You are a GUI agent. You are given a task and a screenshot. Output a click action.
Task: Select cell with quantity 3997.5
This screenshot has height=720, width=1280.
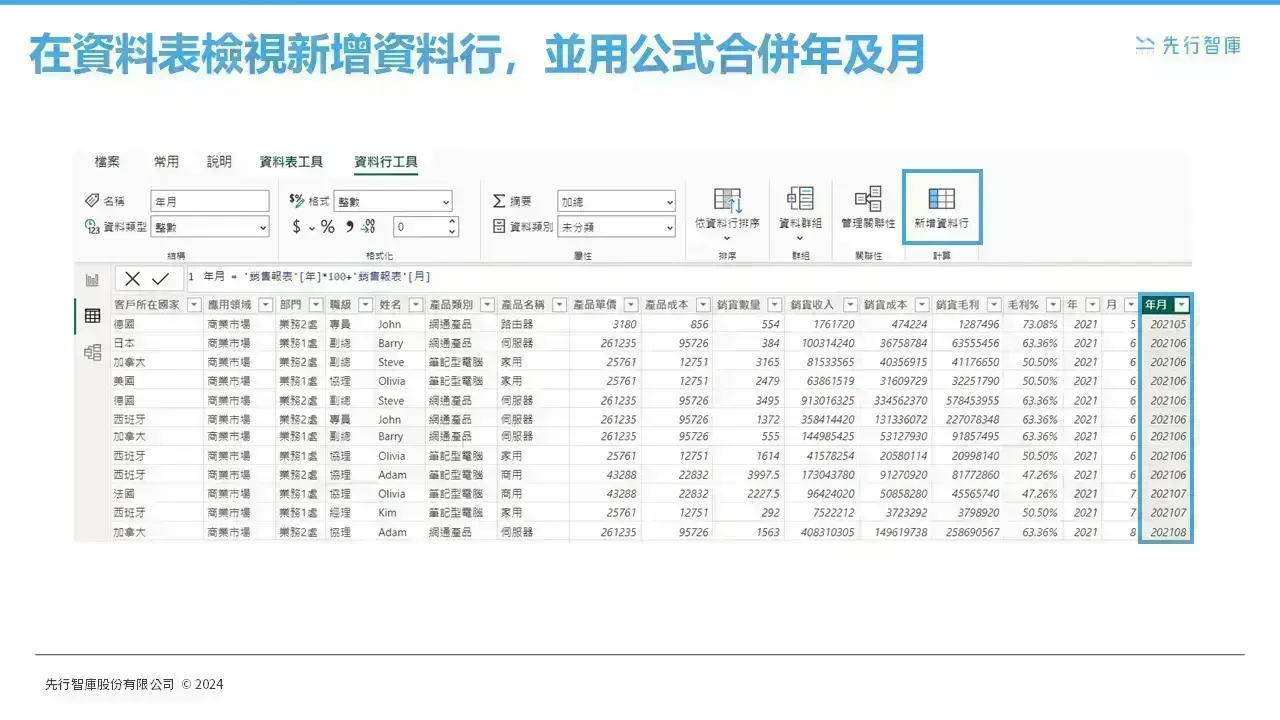(x=748, y=475)
